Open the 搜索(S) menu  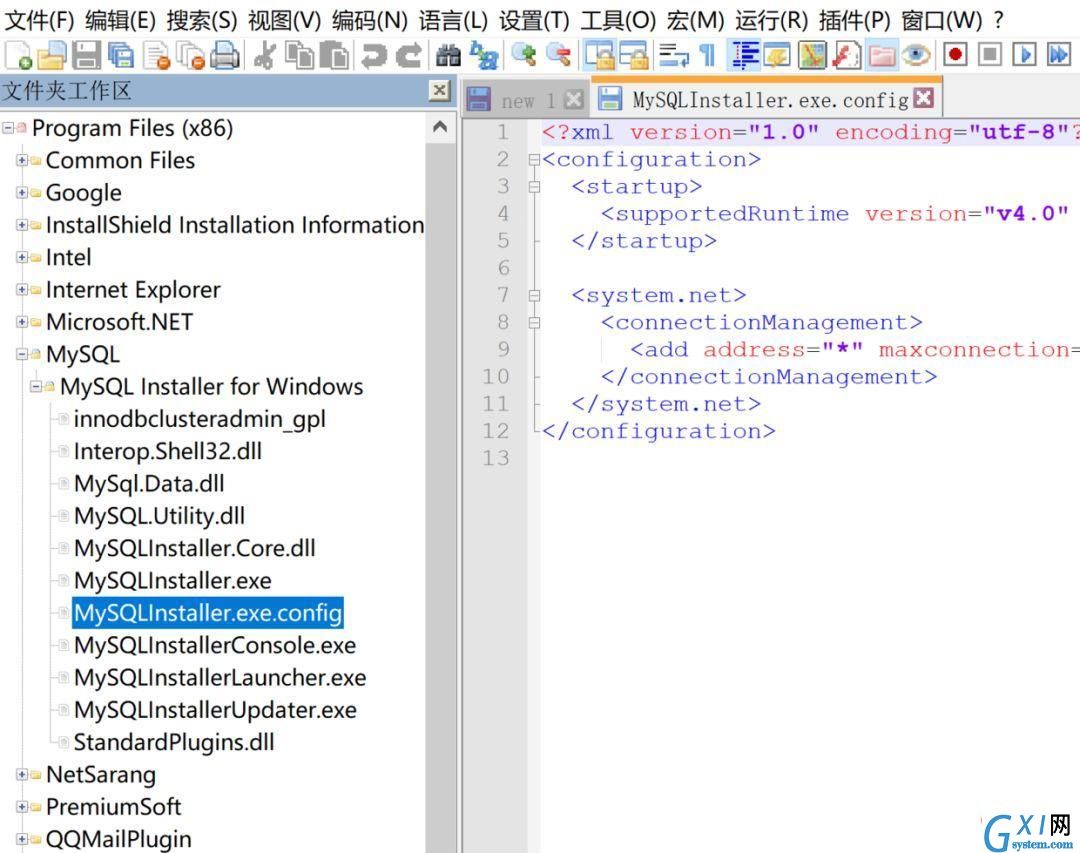[x=202, y=21]
